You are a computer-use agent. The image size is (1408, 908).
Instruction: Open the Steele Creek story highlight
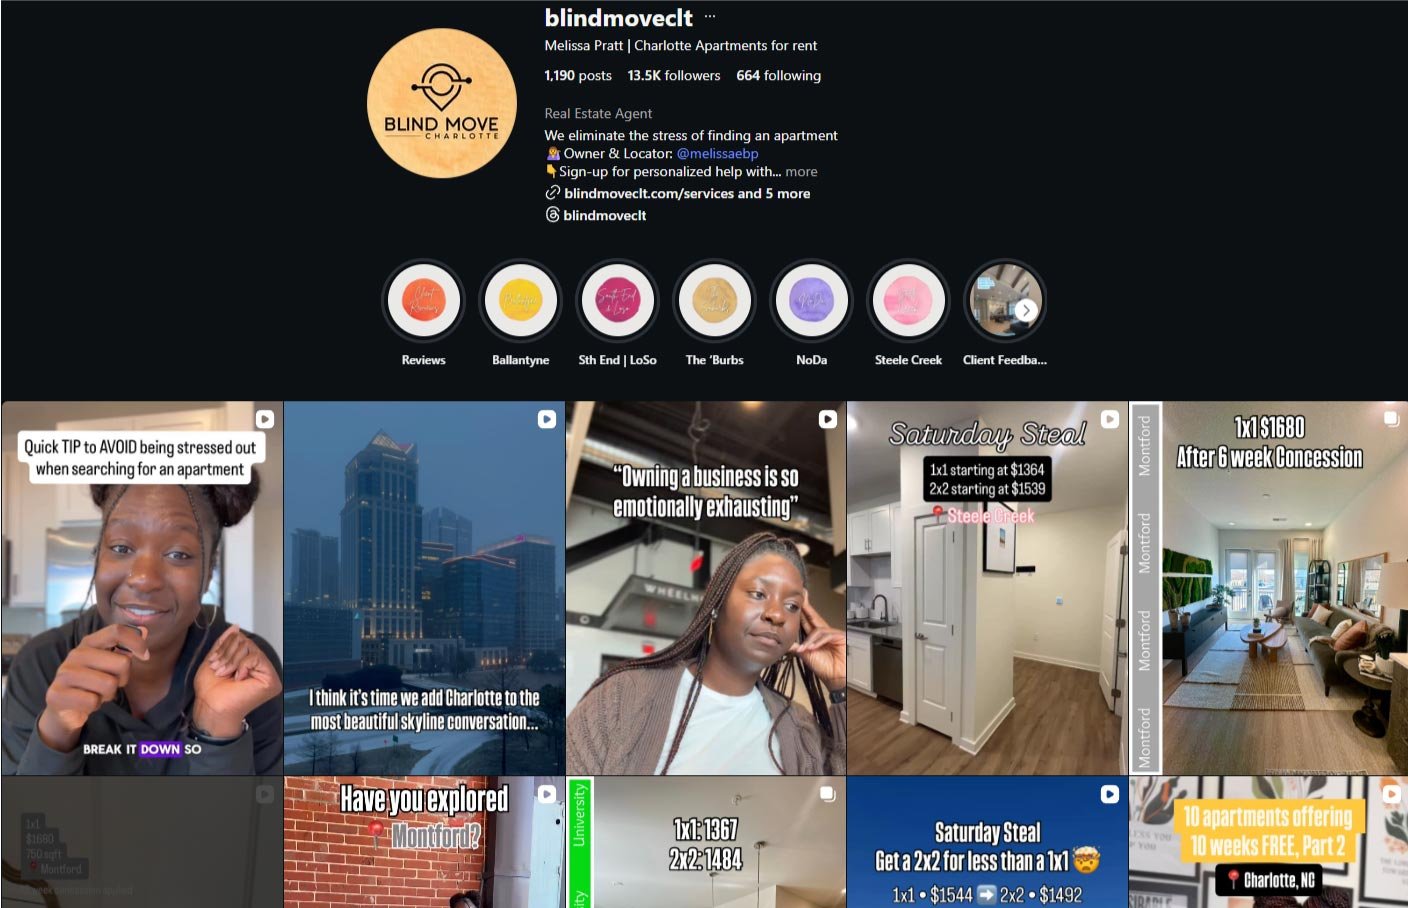908,300
